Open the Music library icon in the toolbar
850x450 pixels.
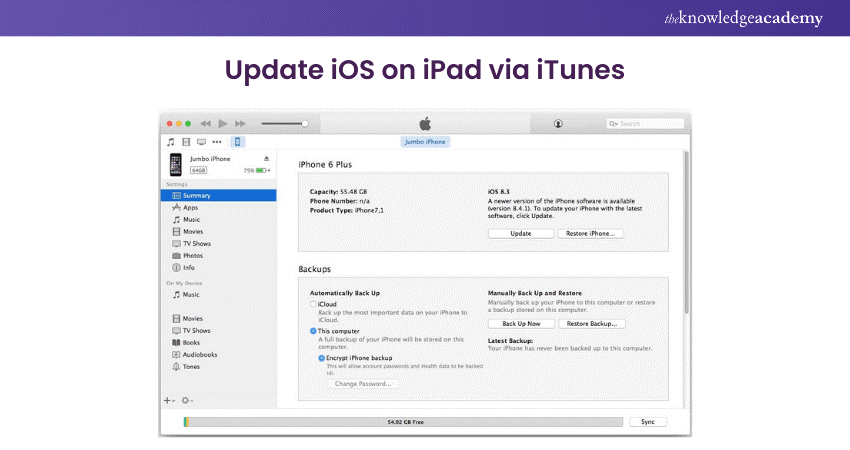click(171, 142)
